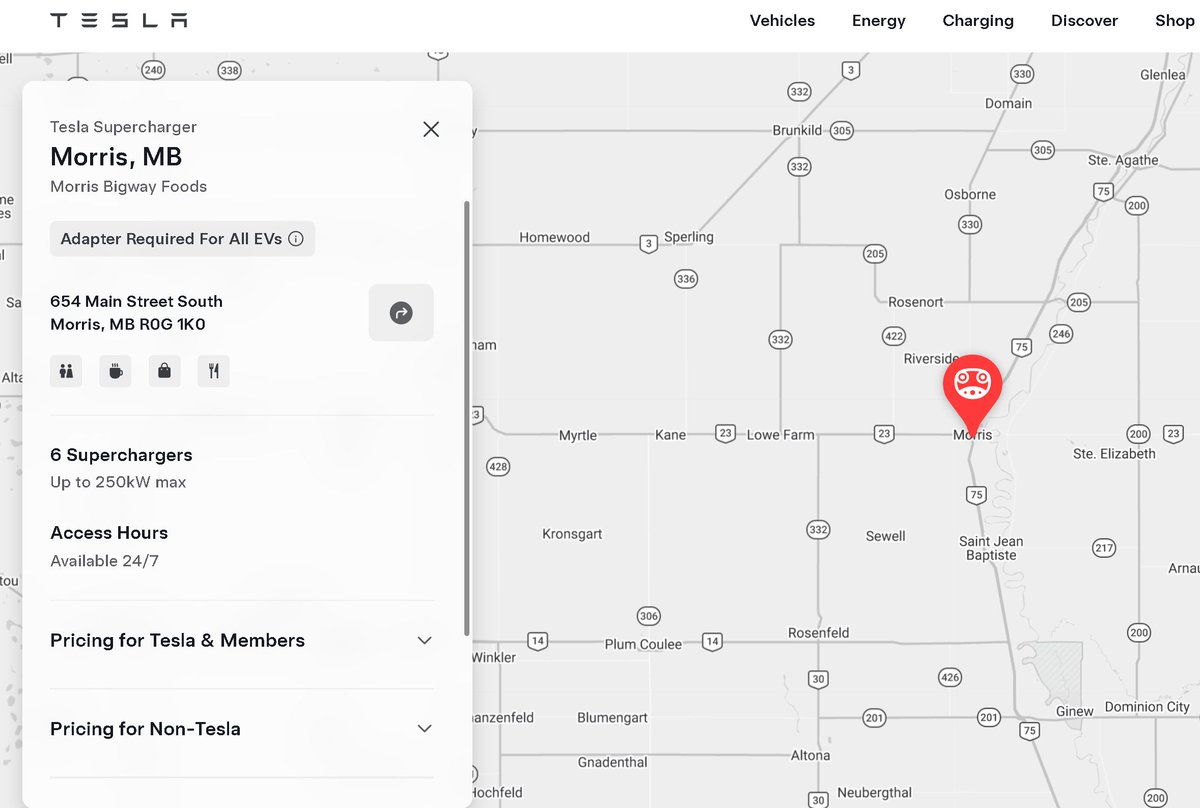1200x808 pixels.
Task: Open the Discover menu
Action: 1084,20
